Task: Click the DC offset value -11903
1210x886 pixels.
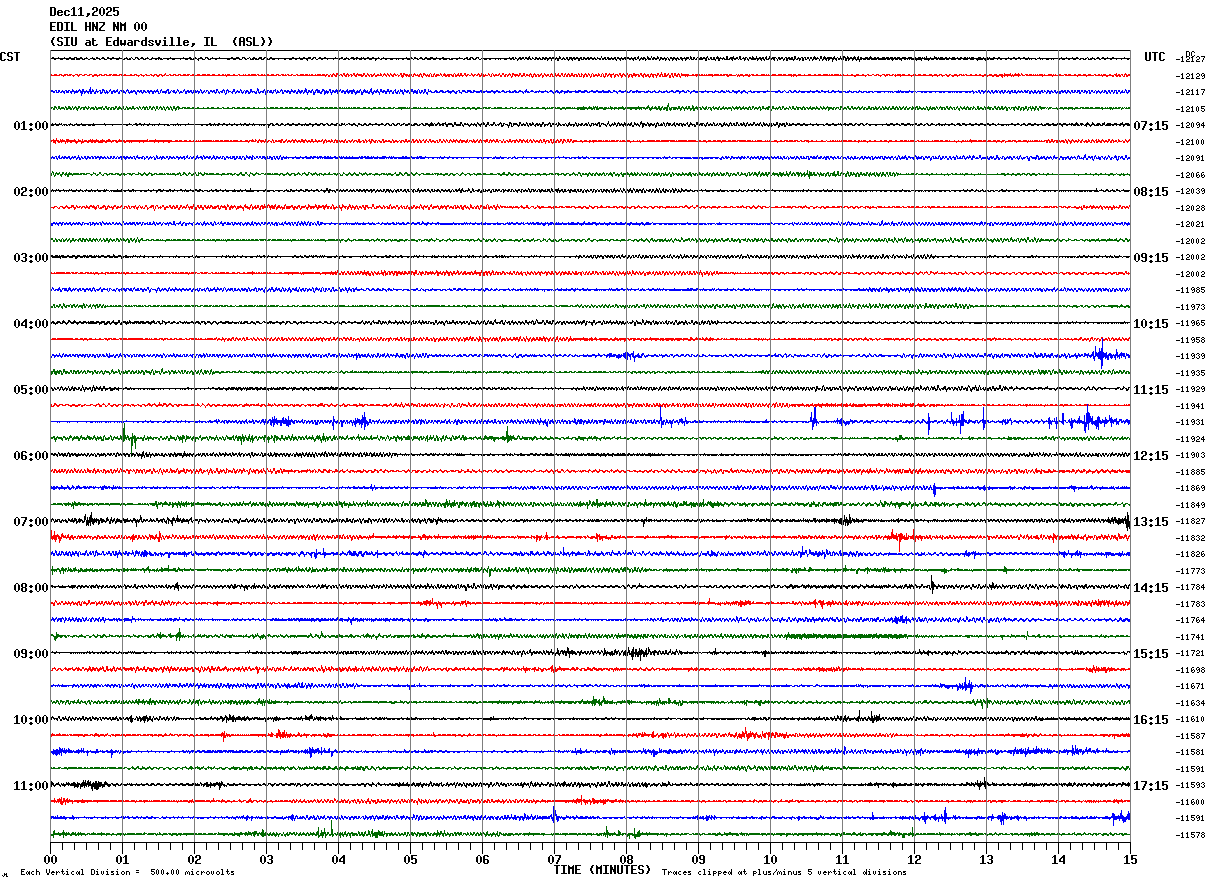Action: [1190, 455]
